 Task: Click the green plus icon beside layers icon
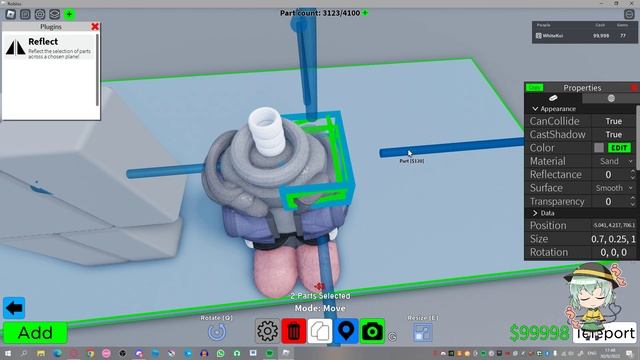pyautogui.click(x=69, y=14)
